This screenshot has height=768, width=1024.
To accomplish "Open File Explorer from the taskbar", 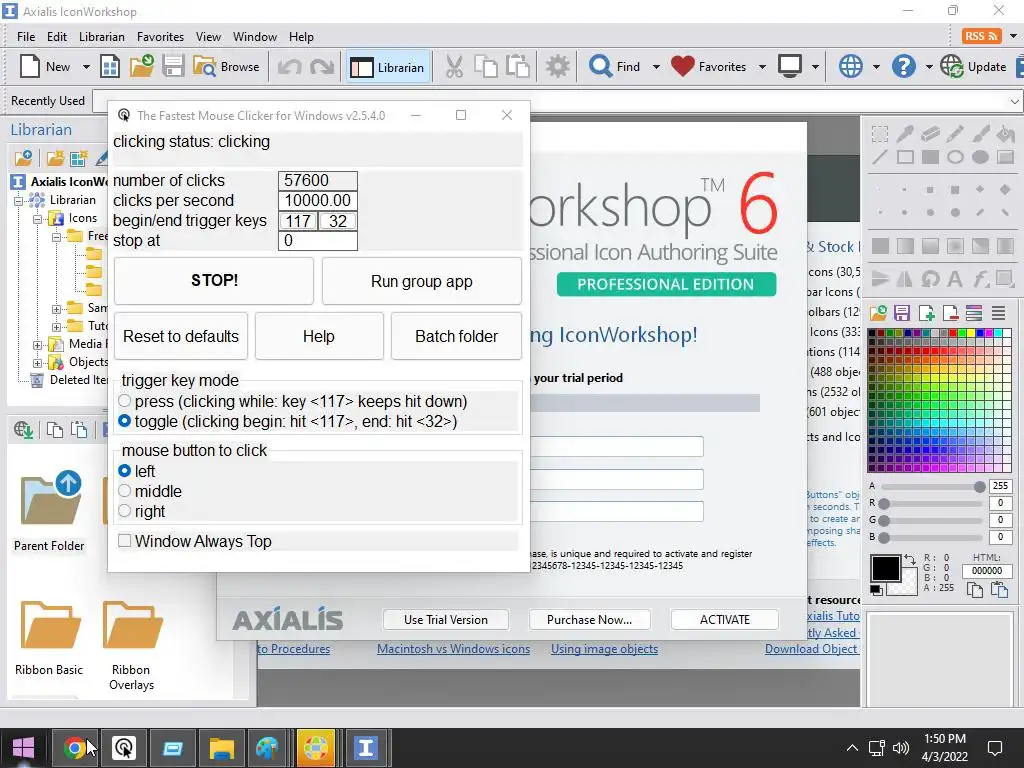I will pos(221,748).
